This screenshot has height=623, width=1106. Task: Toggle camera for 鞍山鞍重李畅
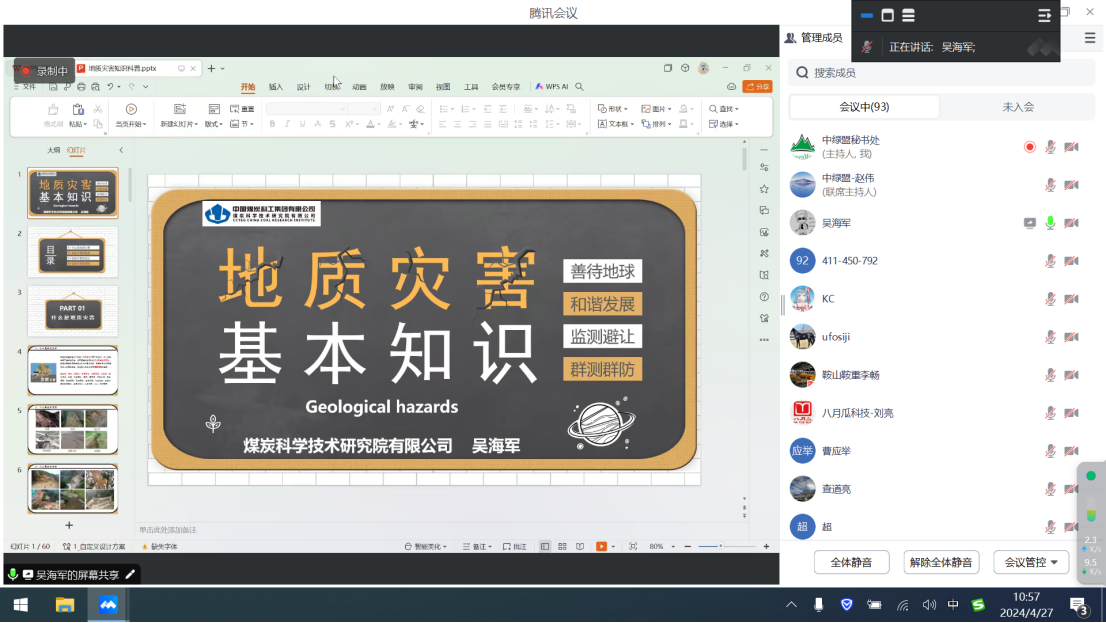pos(1071,375)
